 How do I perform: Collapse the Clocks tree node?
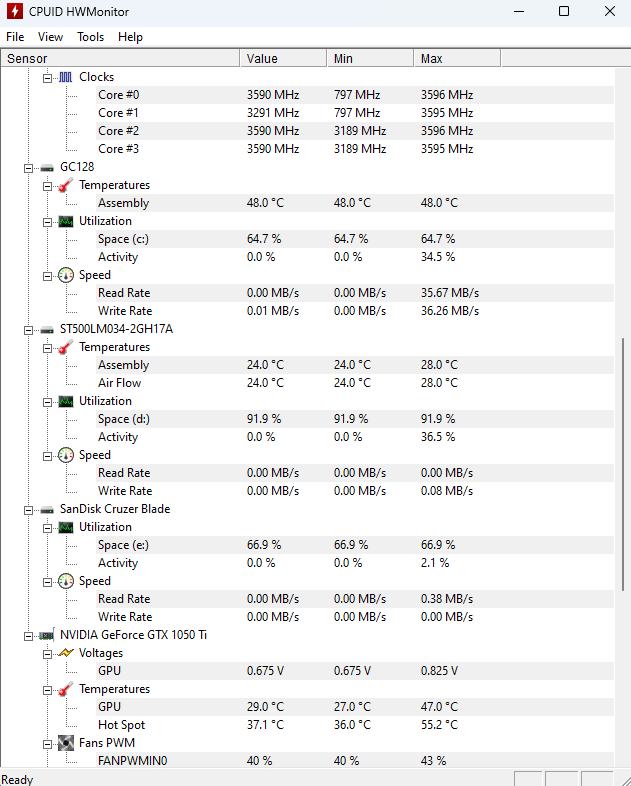47,78
